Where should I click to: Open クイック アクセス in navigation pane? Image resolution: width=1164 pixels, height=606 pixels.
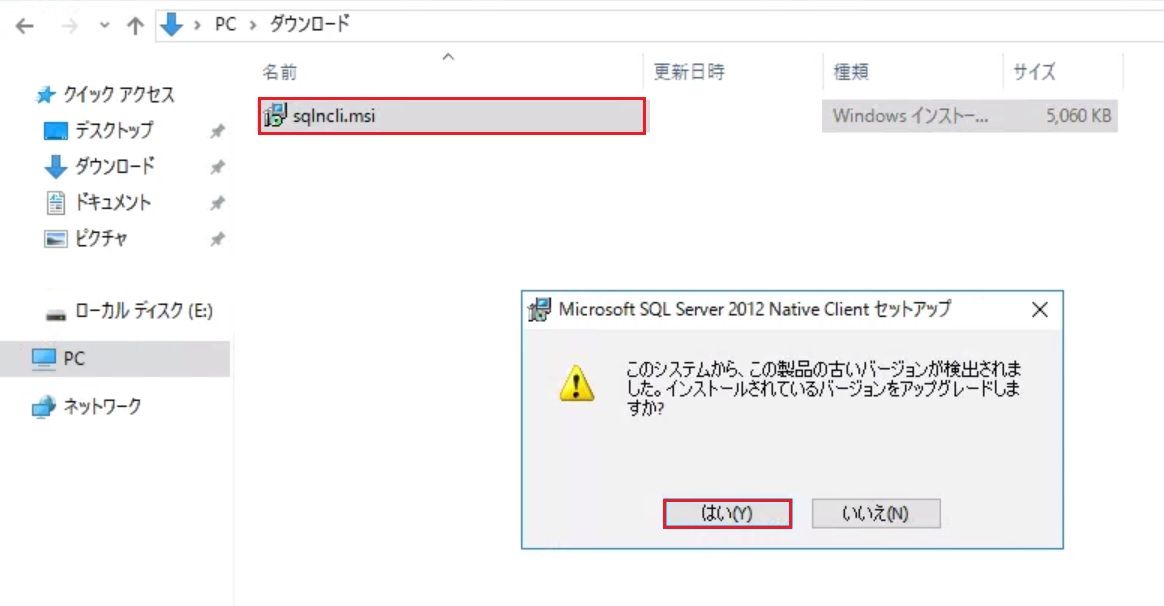119,94
